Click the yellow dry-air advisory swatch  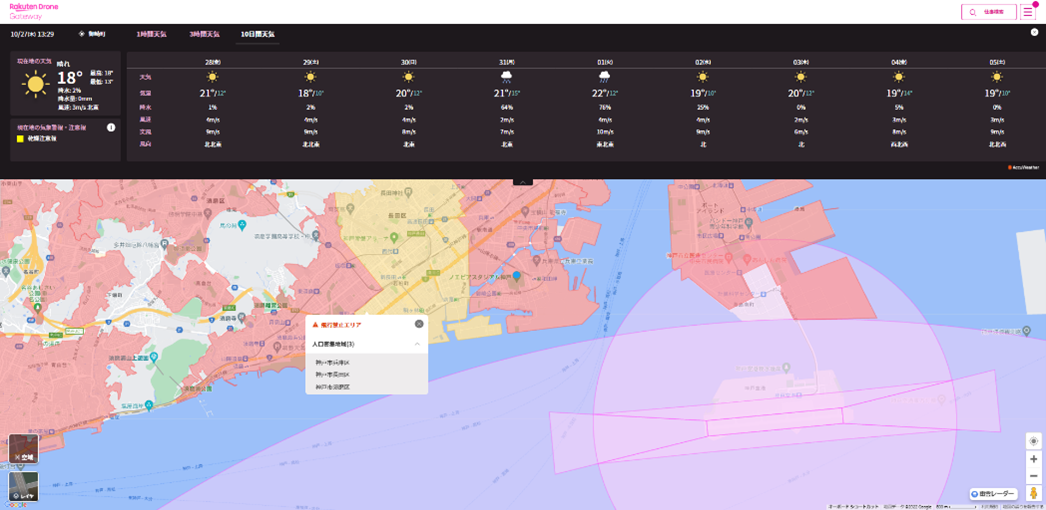point(21,139)
